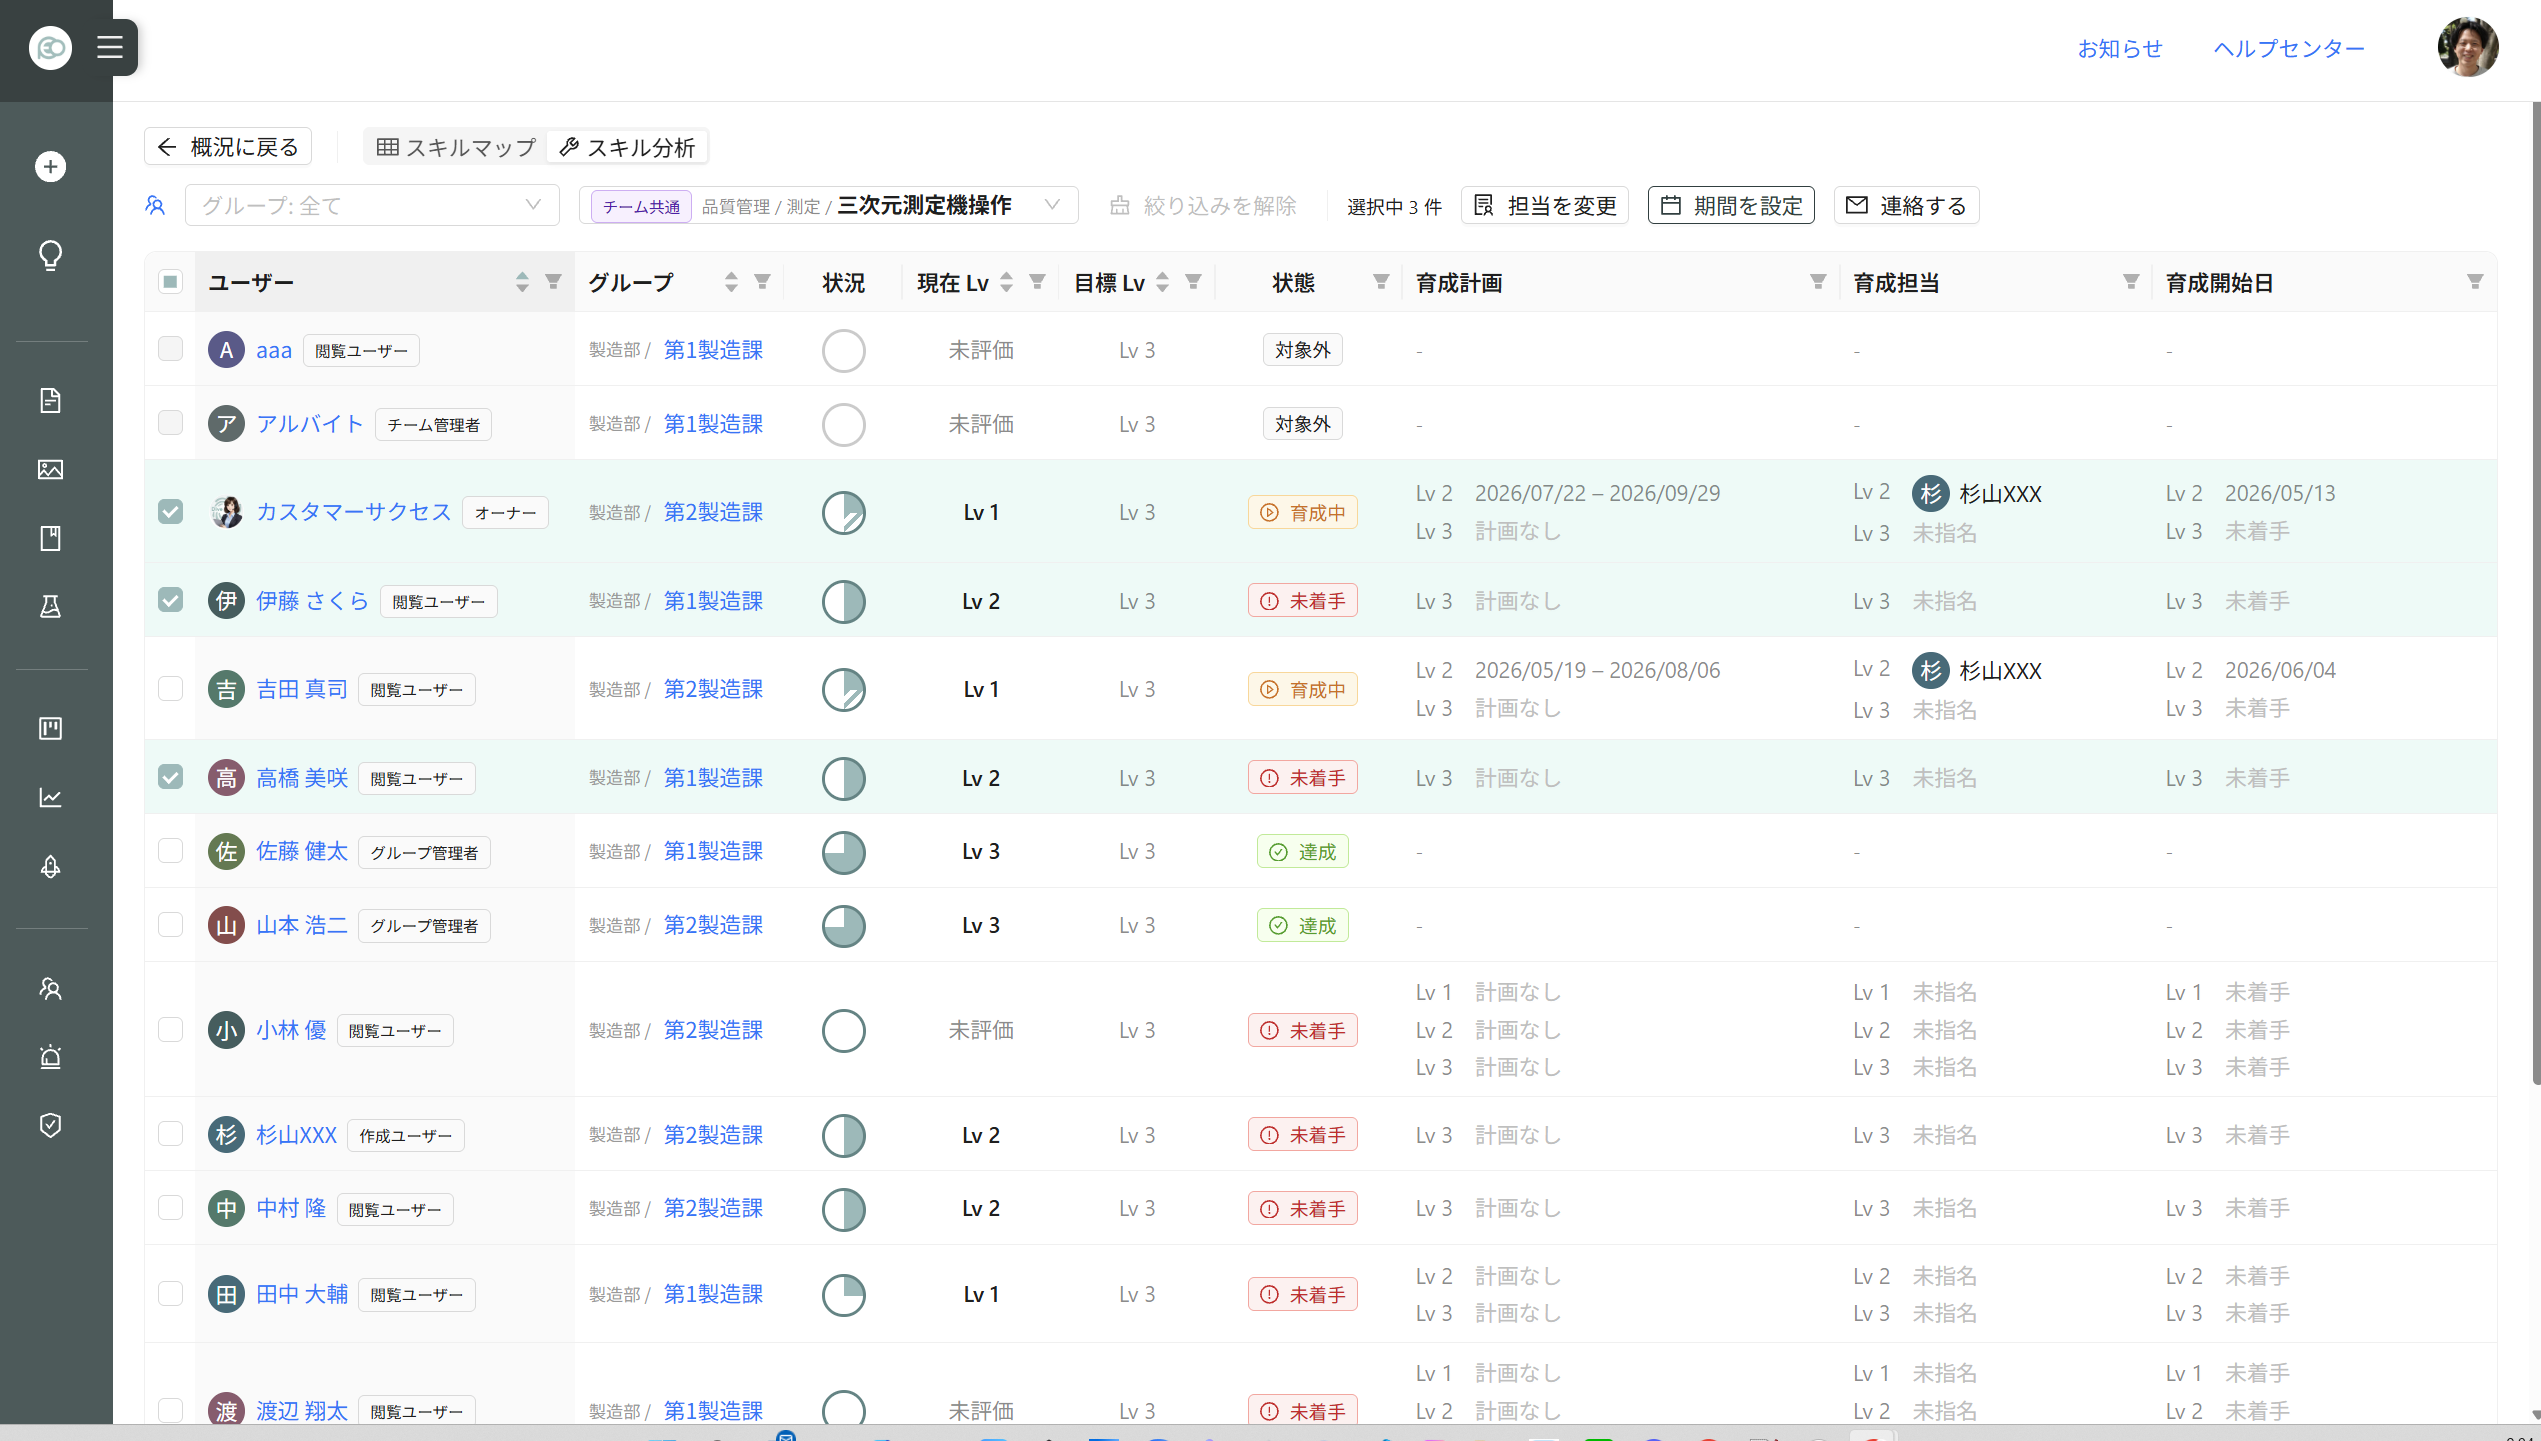Uncheck the カスタマーサクセス row checkbox
Image resolution: width=2541 pixels, height=1441 pixels.
click(170, 511)
